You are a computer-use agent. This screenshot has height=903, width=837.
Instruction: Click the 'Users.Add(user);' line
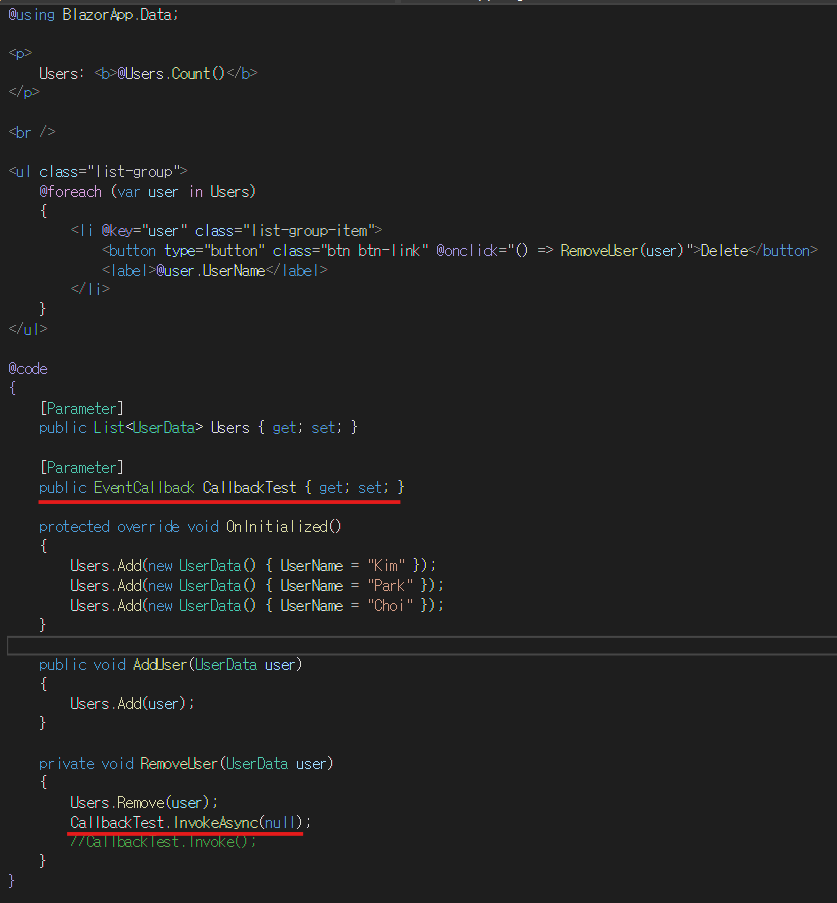(x=132, y=703)
